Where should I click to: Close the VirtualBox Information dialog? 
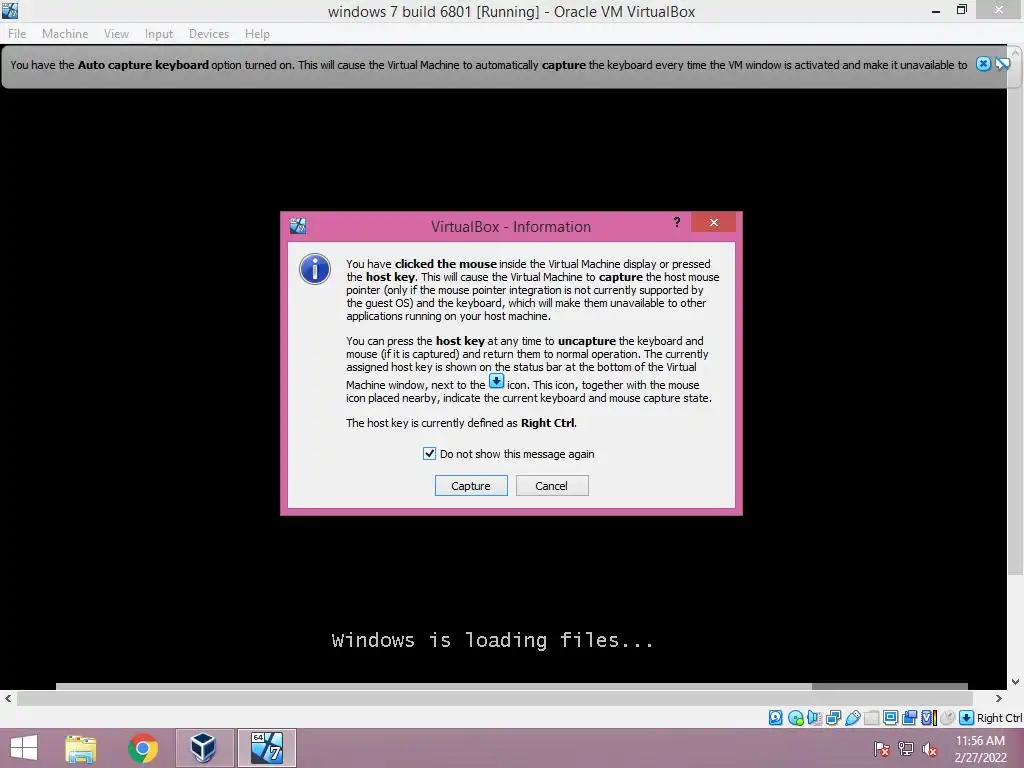tap(713, 223)
